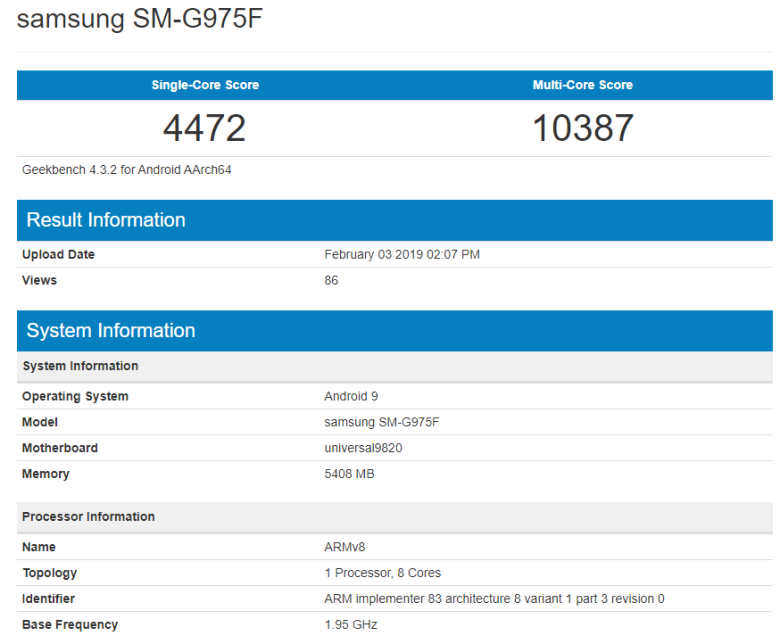Click the Processor Information subheader row
Image resolution: width=780 pixels, height=644 pixels.
[394, 517]
